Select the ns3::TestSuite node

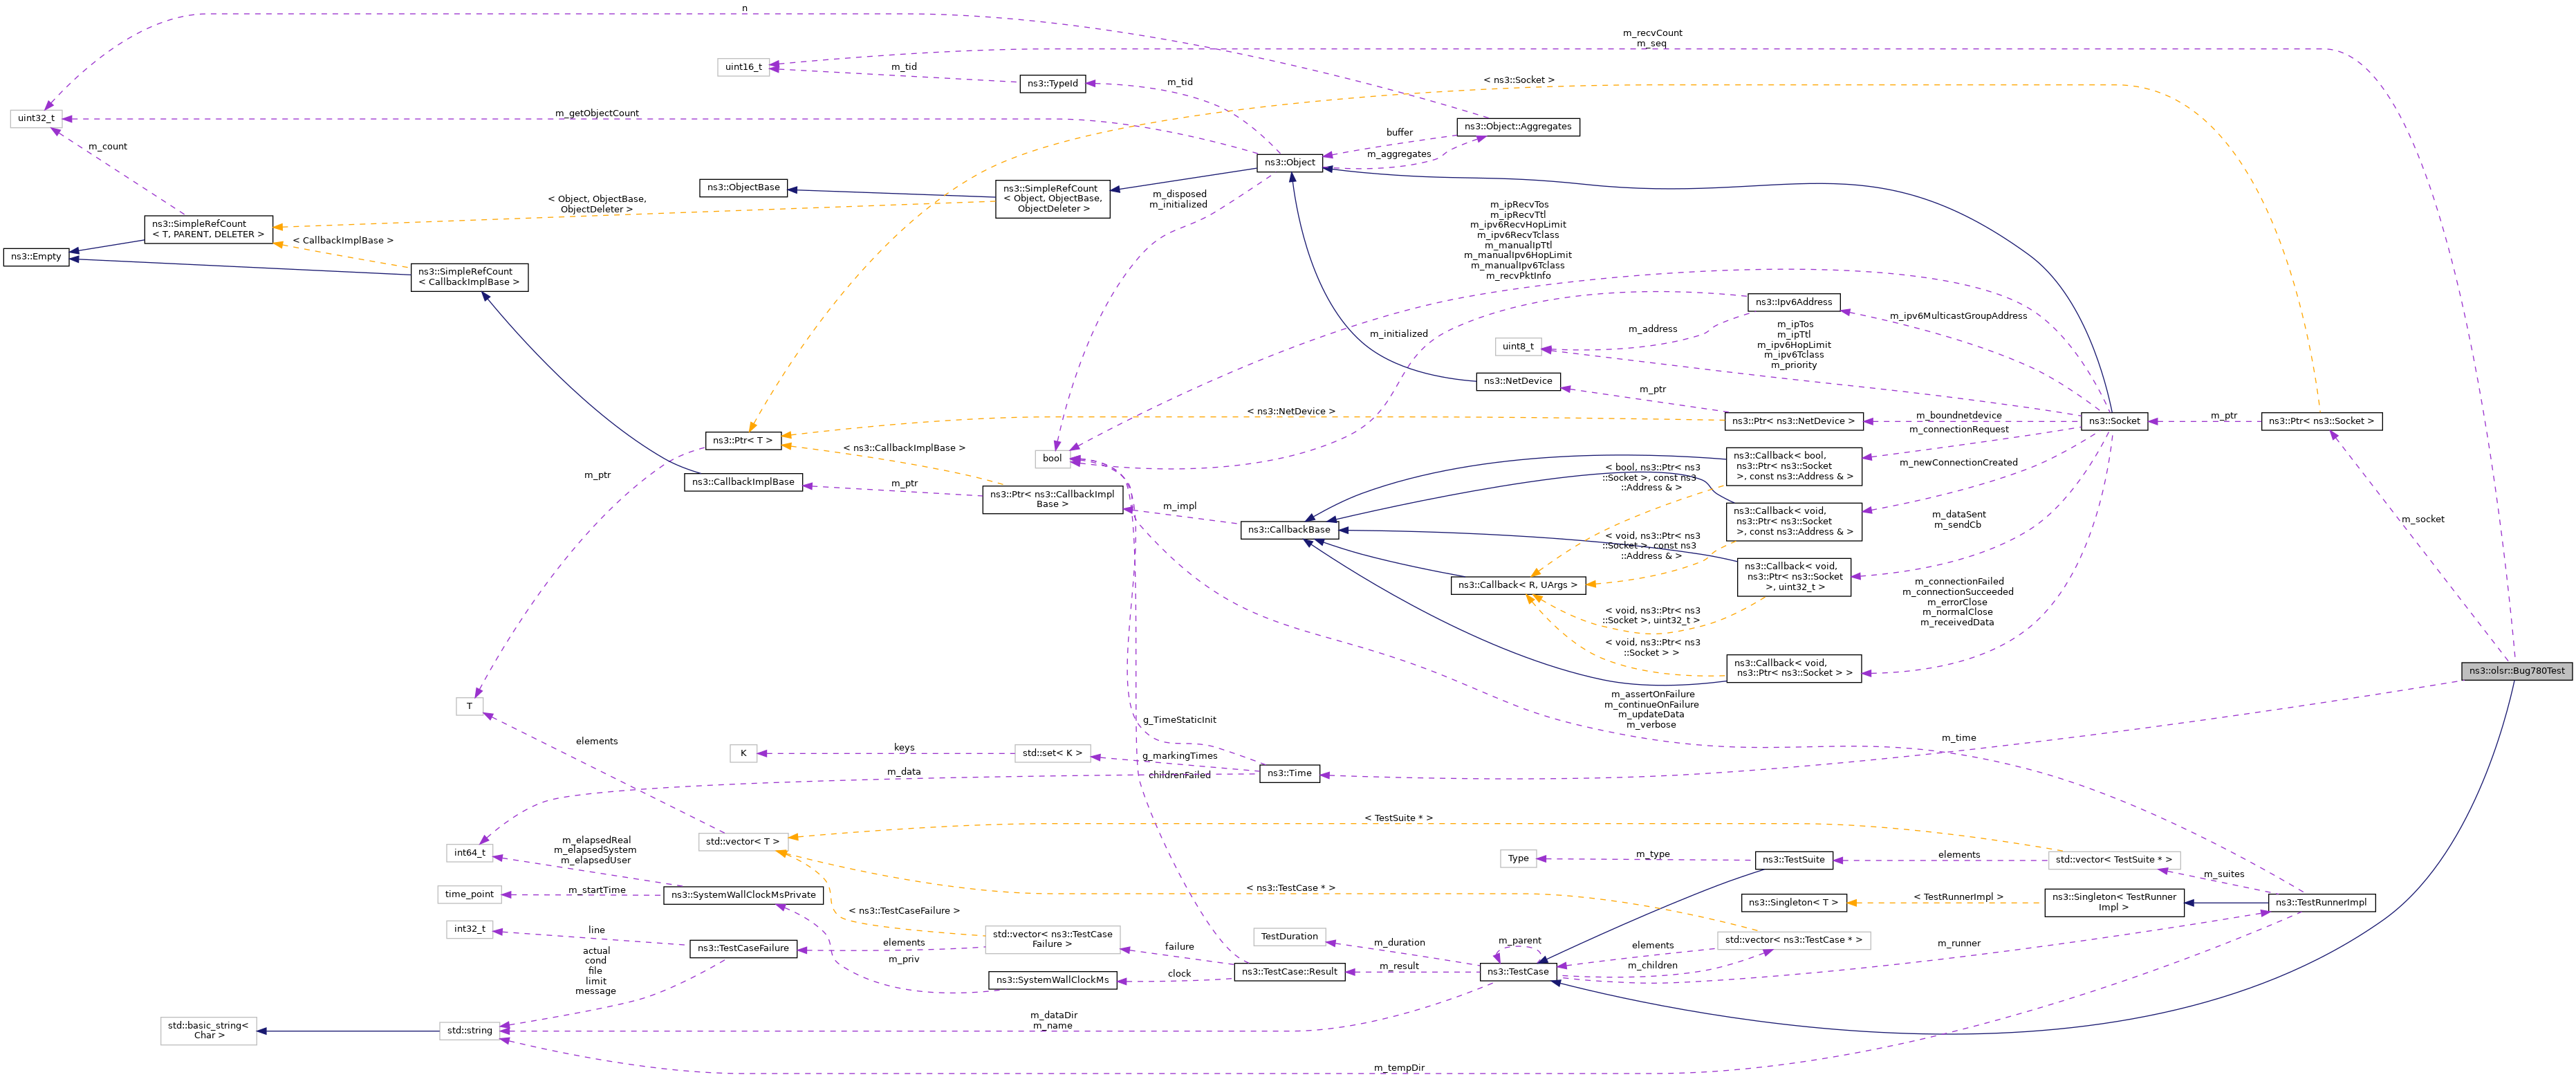(x=1793, y=860)
